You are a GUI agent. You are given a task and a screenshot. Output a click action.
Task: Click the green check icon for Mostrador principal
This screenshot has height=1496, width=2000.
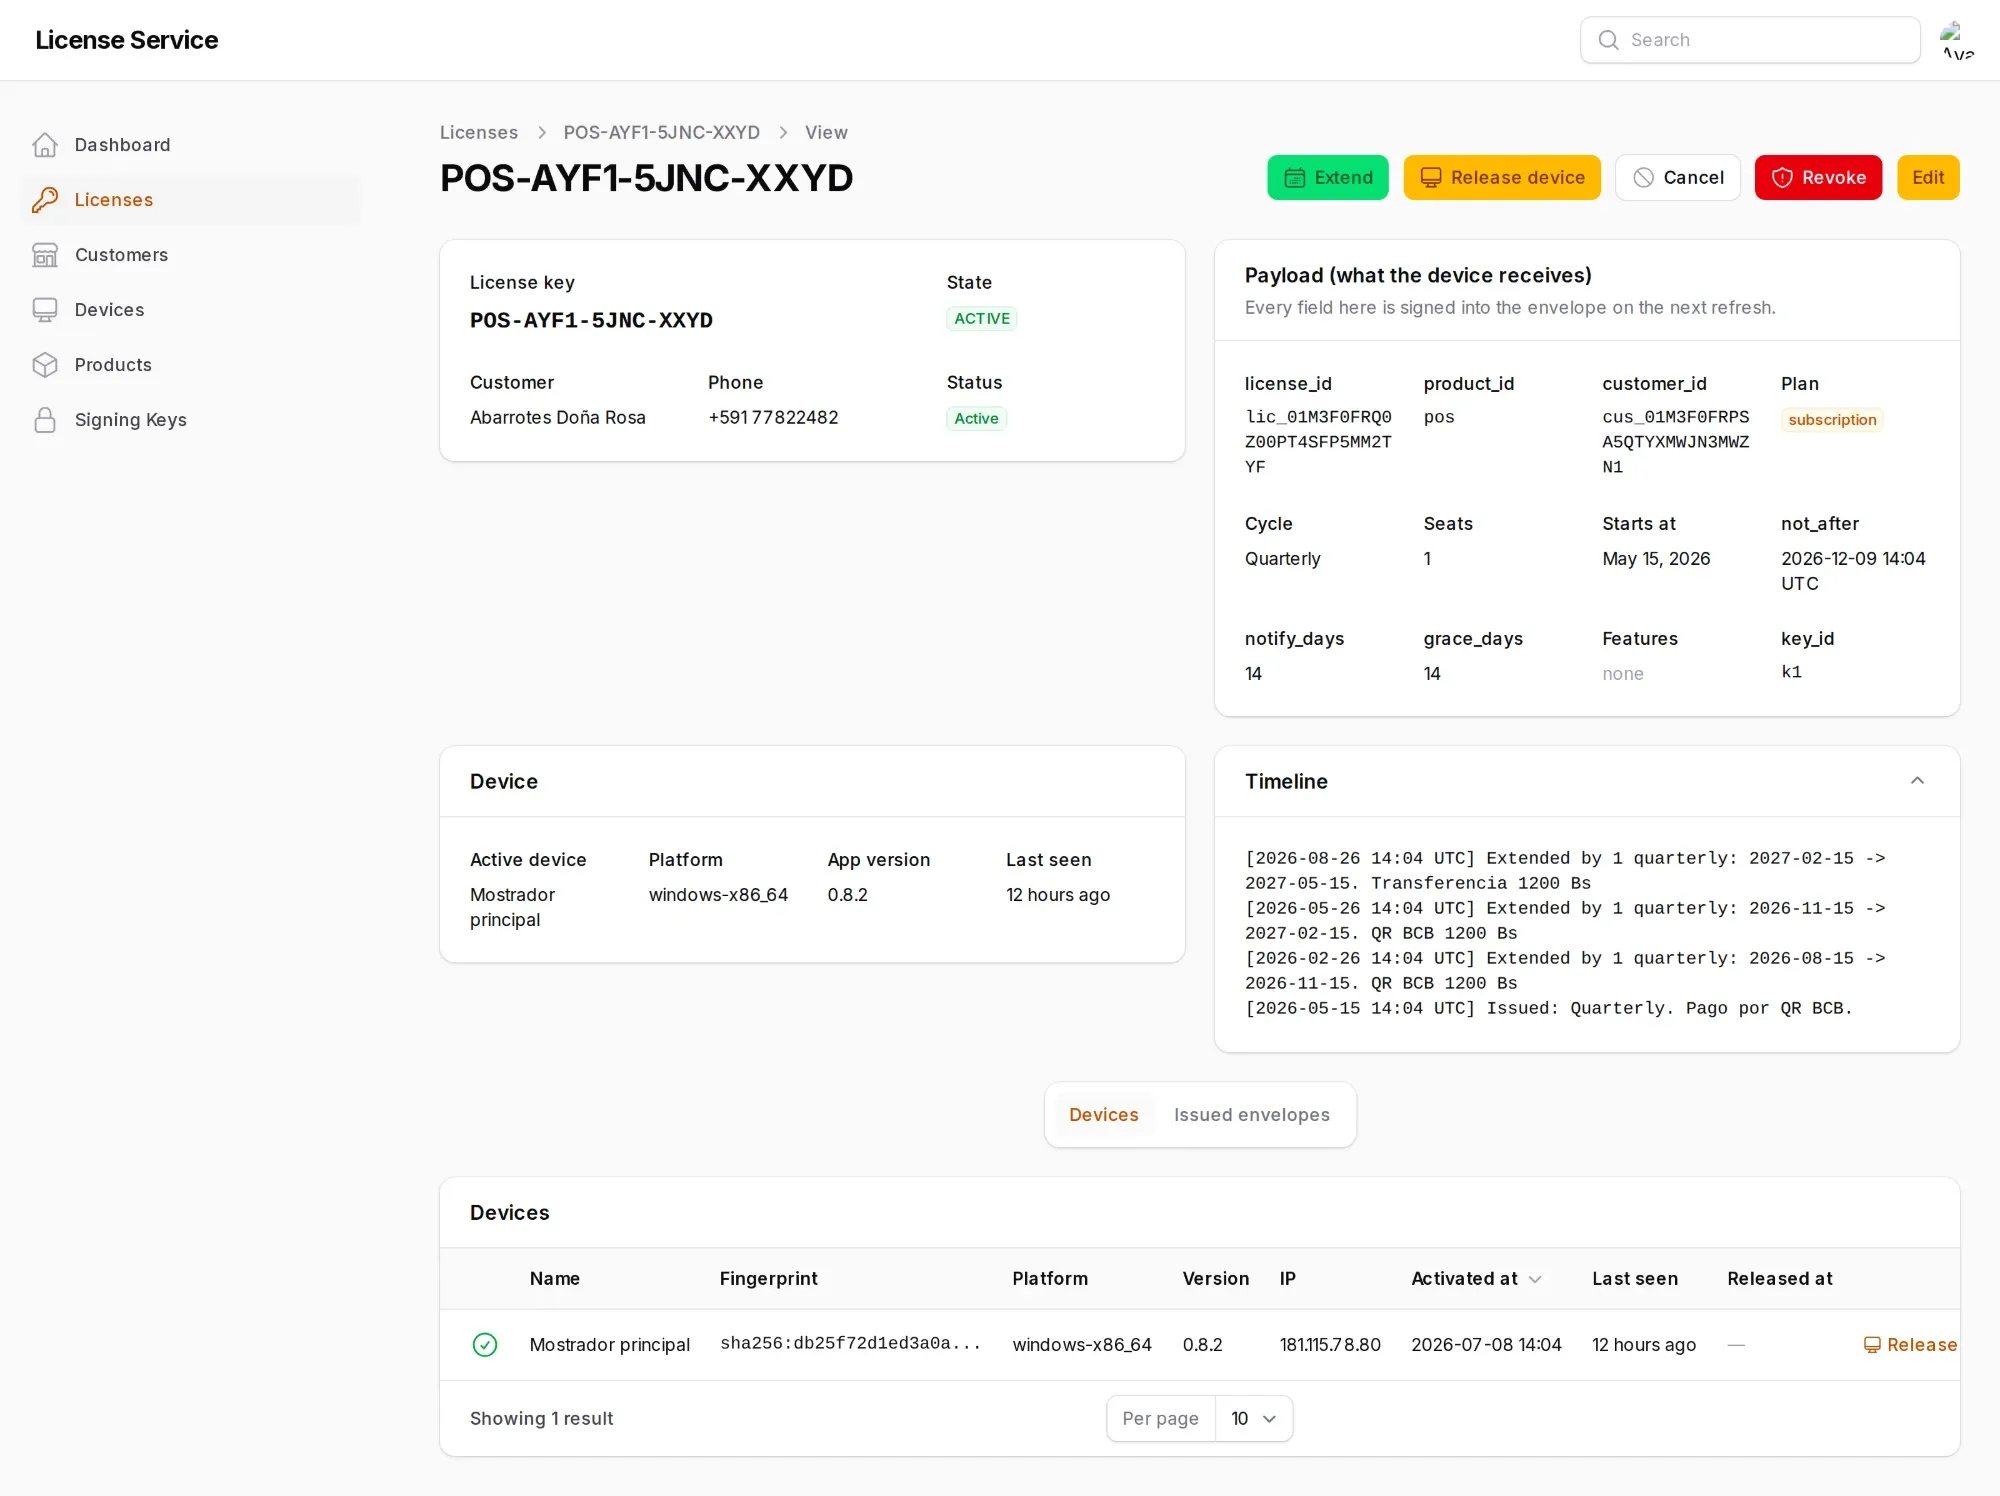pos(485,1345)
